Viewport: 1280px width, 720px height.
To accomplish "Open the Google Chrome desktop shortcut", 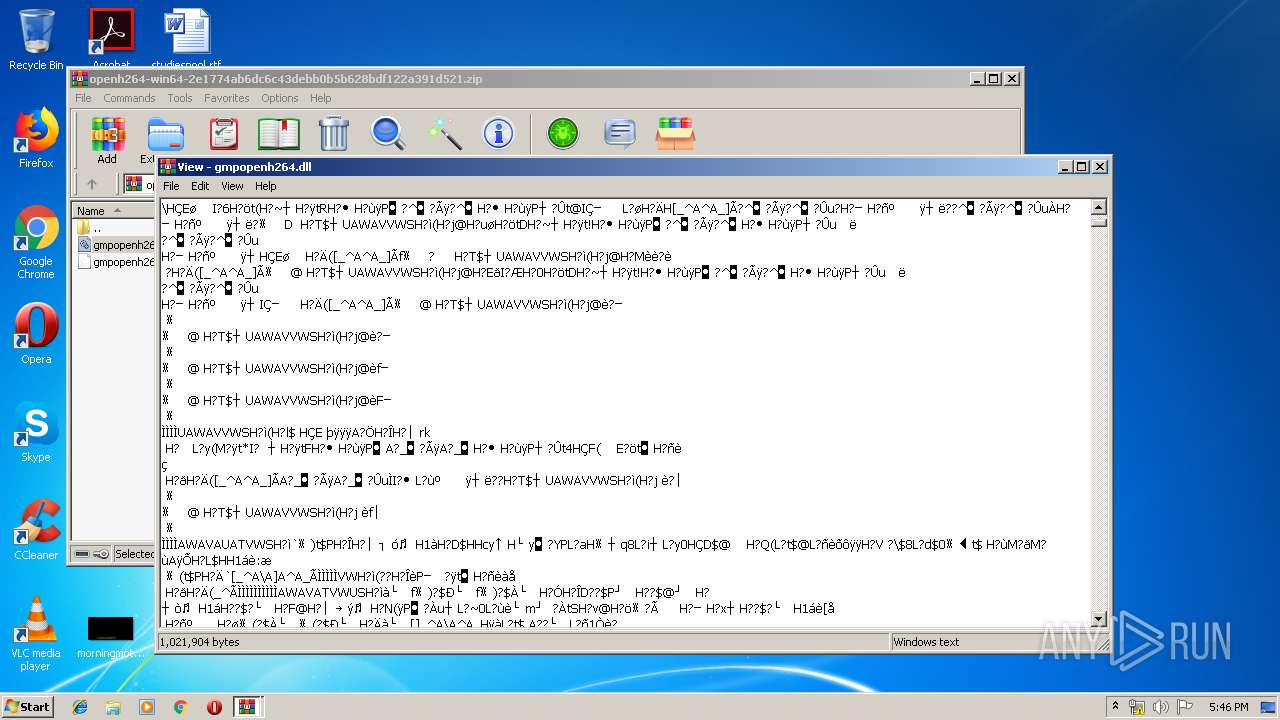I will click(x=36, y=243).
